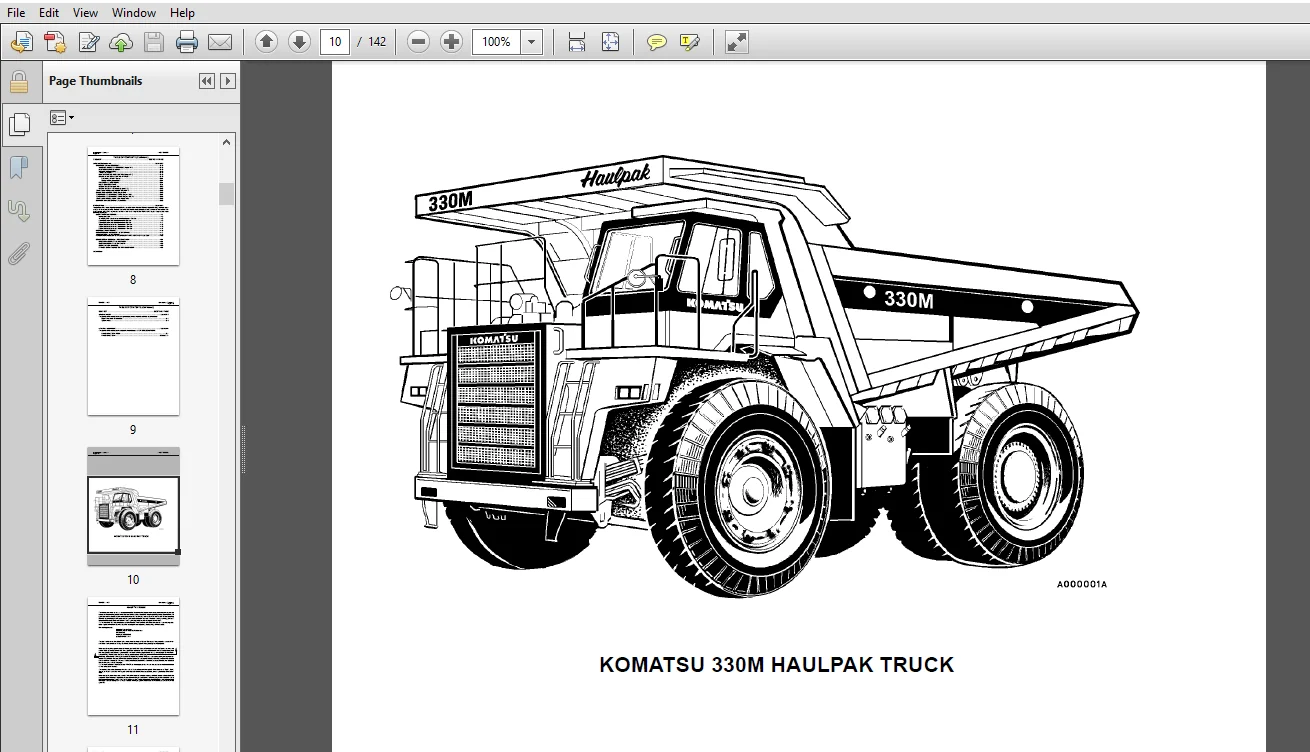This screenshot has width=1310, height=752.
Task: Click the Highlight text tool icon
Action: click(x=690, y=42)
